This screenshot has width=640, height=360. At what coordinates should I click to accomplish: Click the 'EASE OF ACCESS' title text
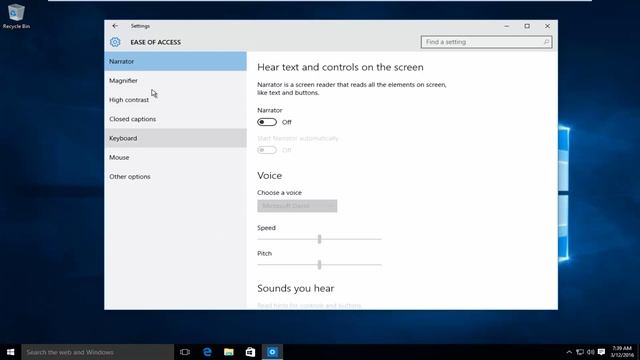pyautogui.click(x=156, y=42)
